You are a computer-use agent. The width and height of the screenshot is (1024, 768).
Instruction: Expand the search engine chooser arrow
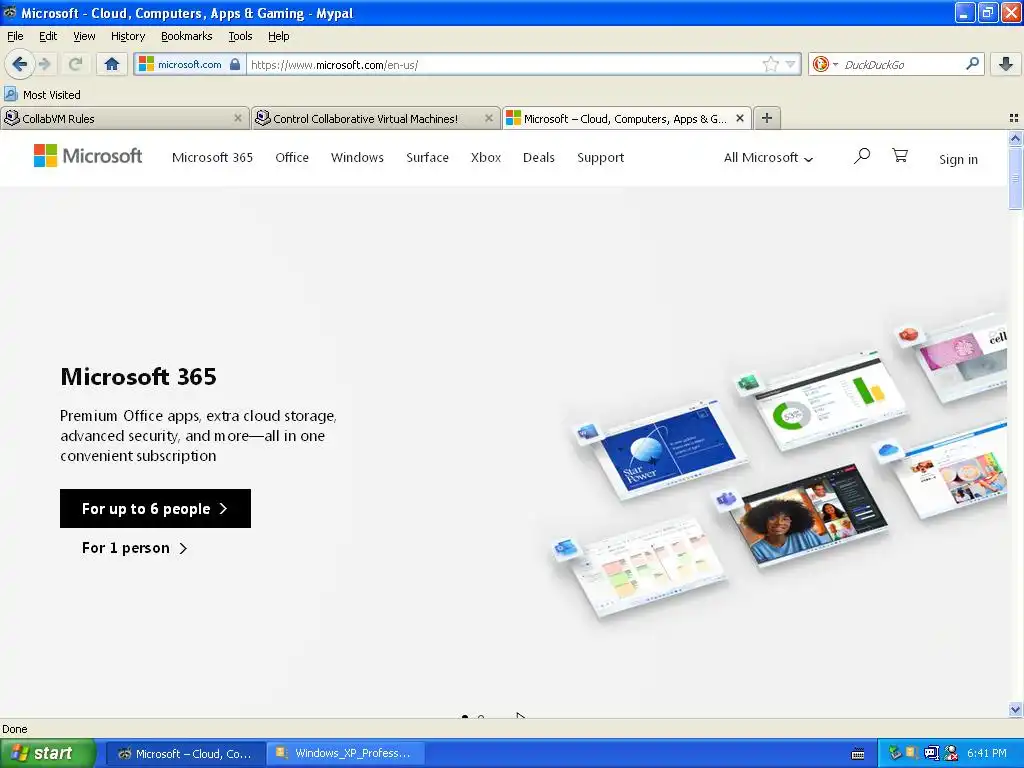pos(835,65)
